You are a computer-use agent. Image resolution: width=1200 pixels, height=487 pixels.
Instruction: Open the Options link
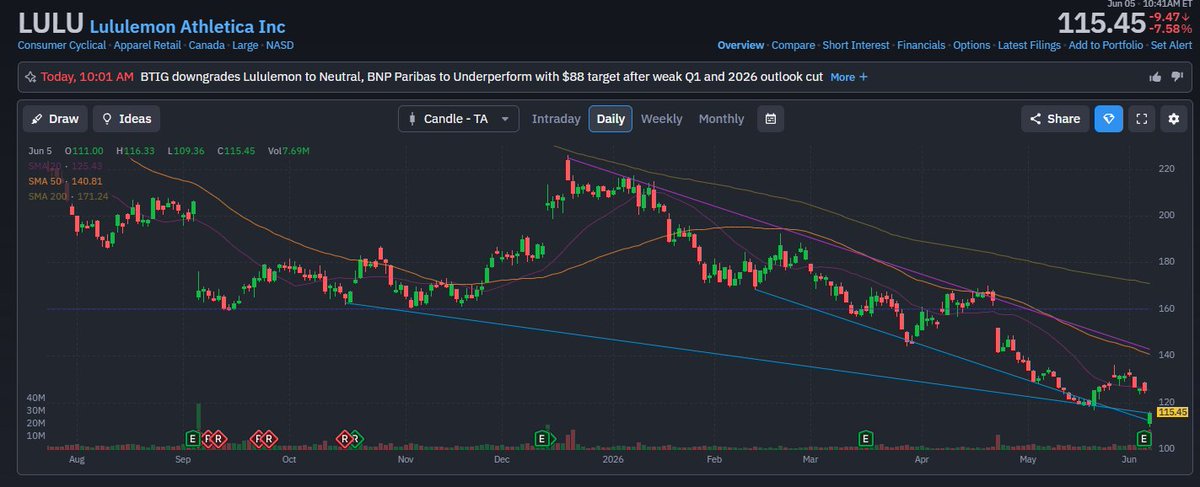coord(971,46)
